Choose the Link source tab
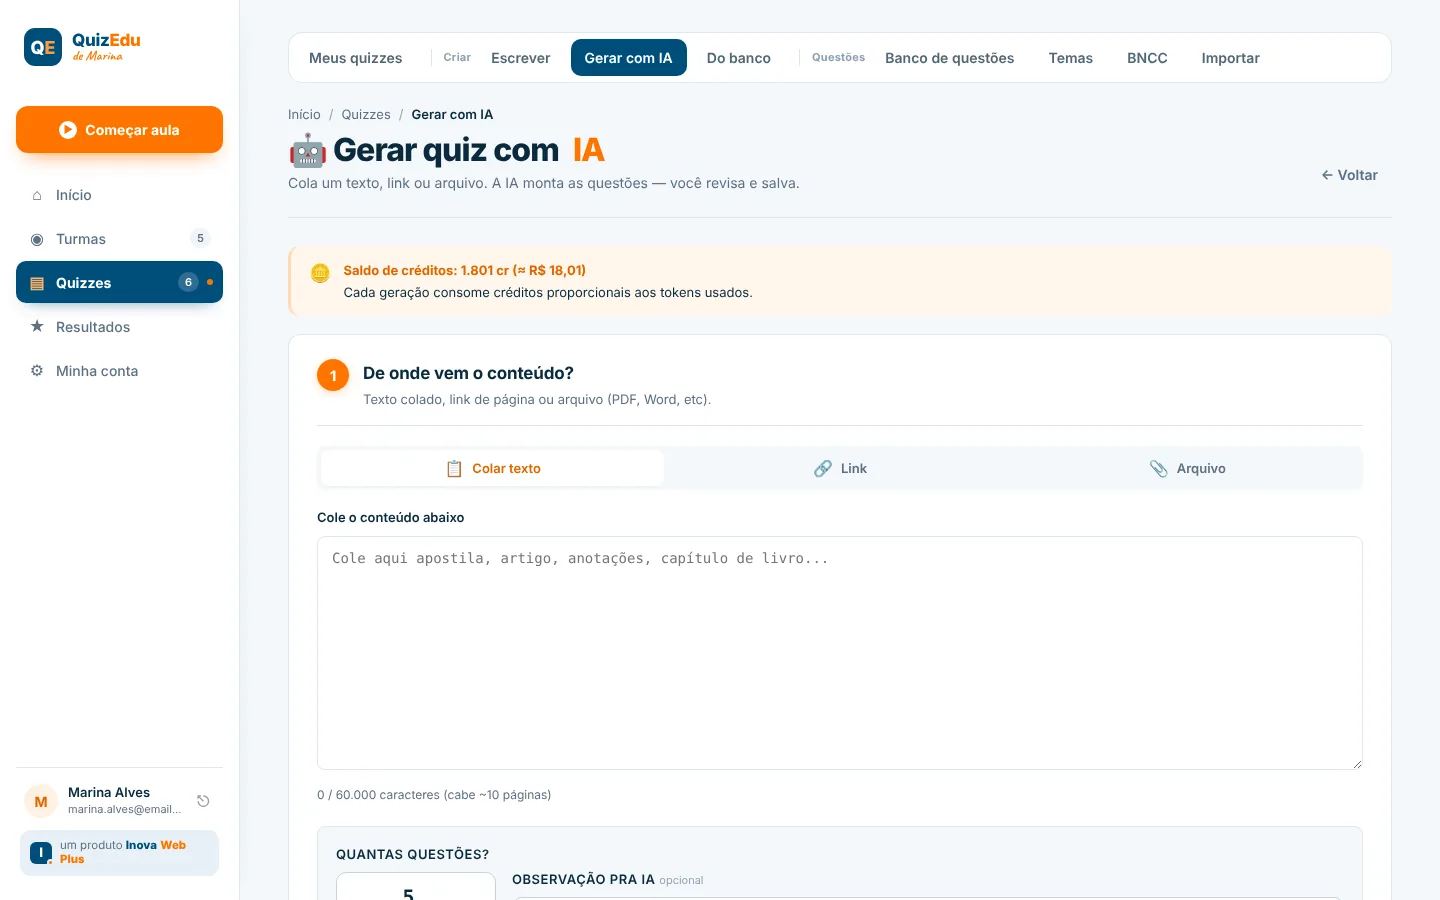This screenshot has width=1440, height=900. pos(840,468)
